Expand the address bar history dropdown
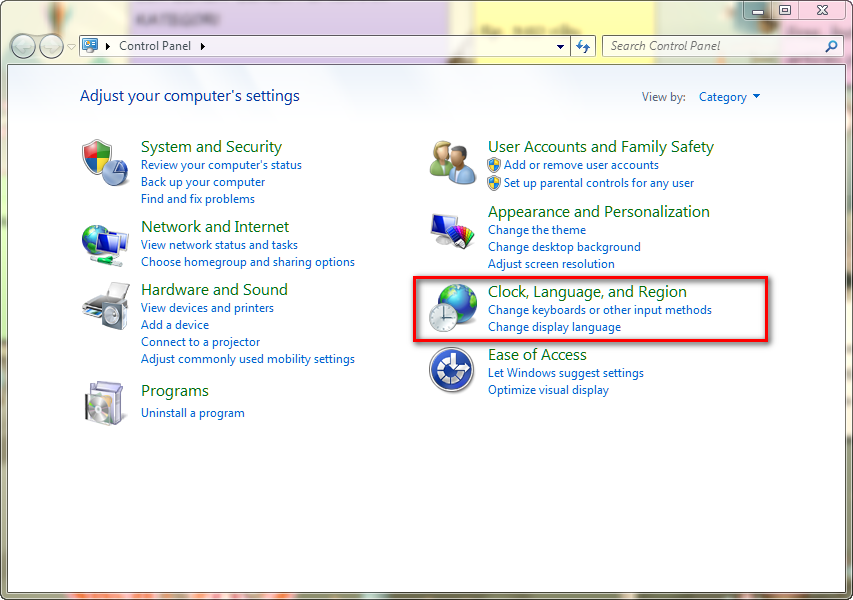This screenshot has width=853, height=600. [560, 47]
